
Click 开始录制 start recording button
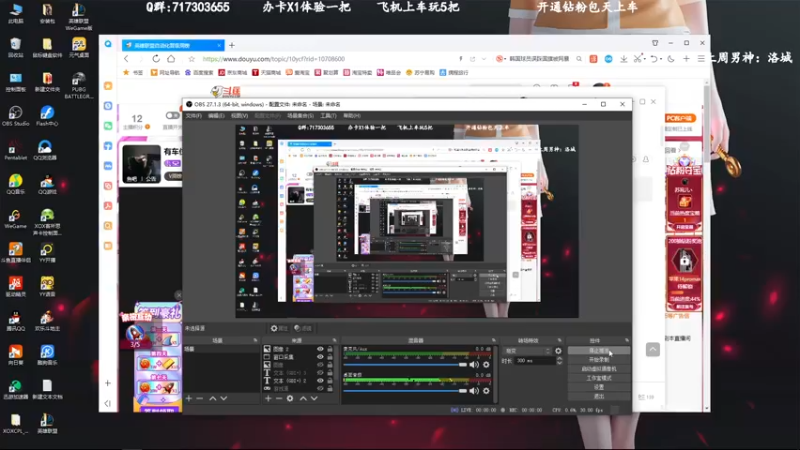599,360
